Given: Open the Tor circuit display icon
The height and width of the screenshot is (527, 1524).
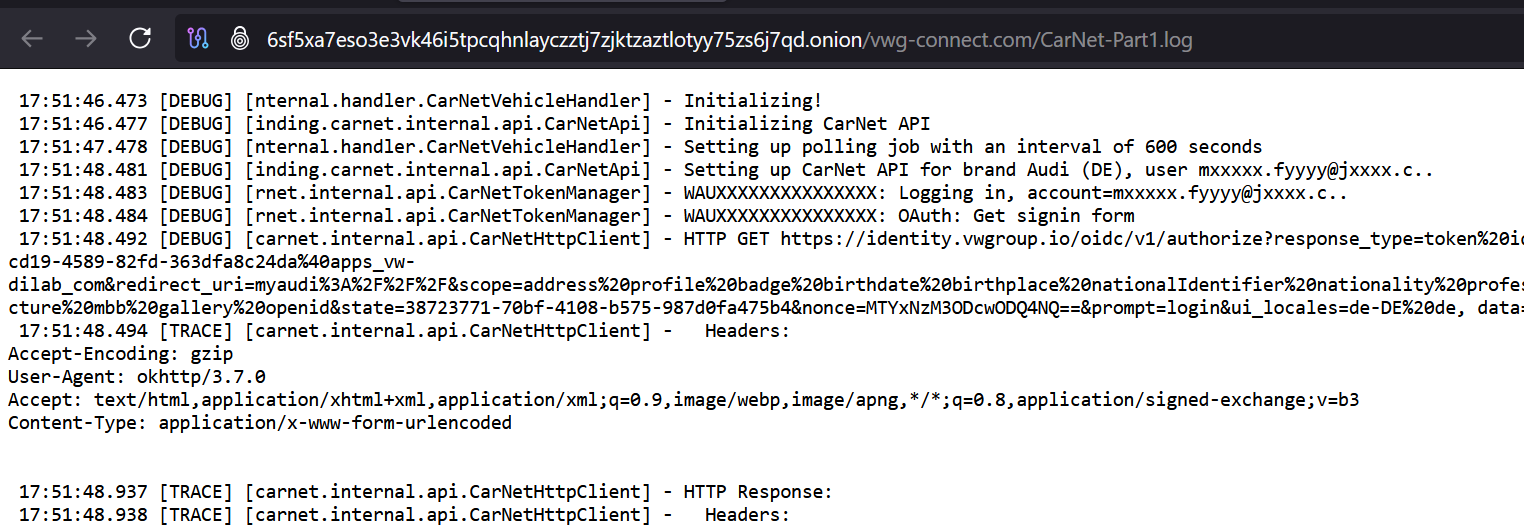Looking at the screenshot, I should point(197,39).
